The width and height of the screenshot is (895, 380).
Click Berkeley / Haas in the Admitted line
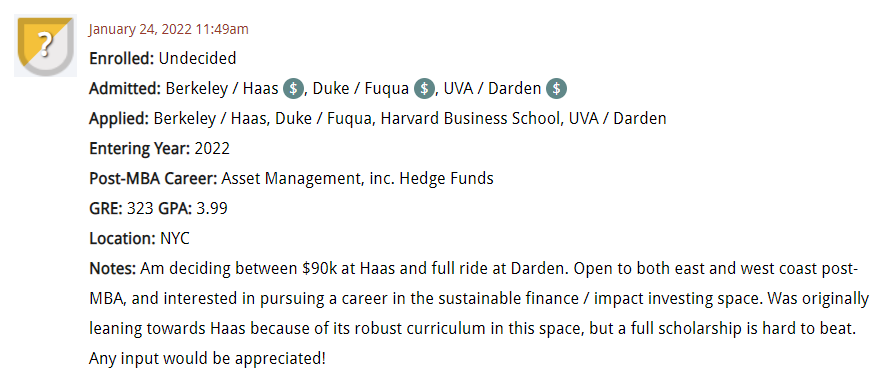(222, 88)
